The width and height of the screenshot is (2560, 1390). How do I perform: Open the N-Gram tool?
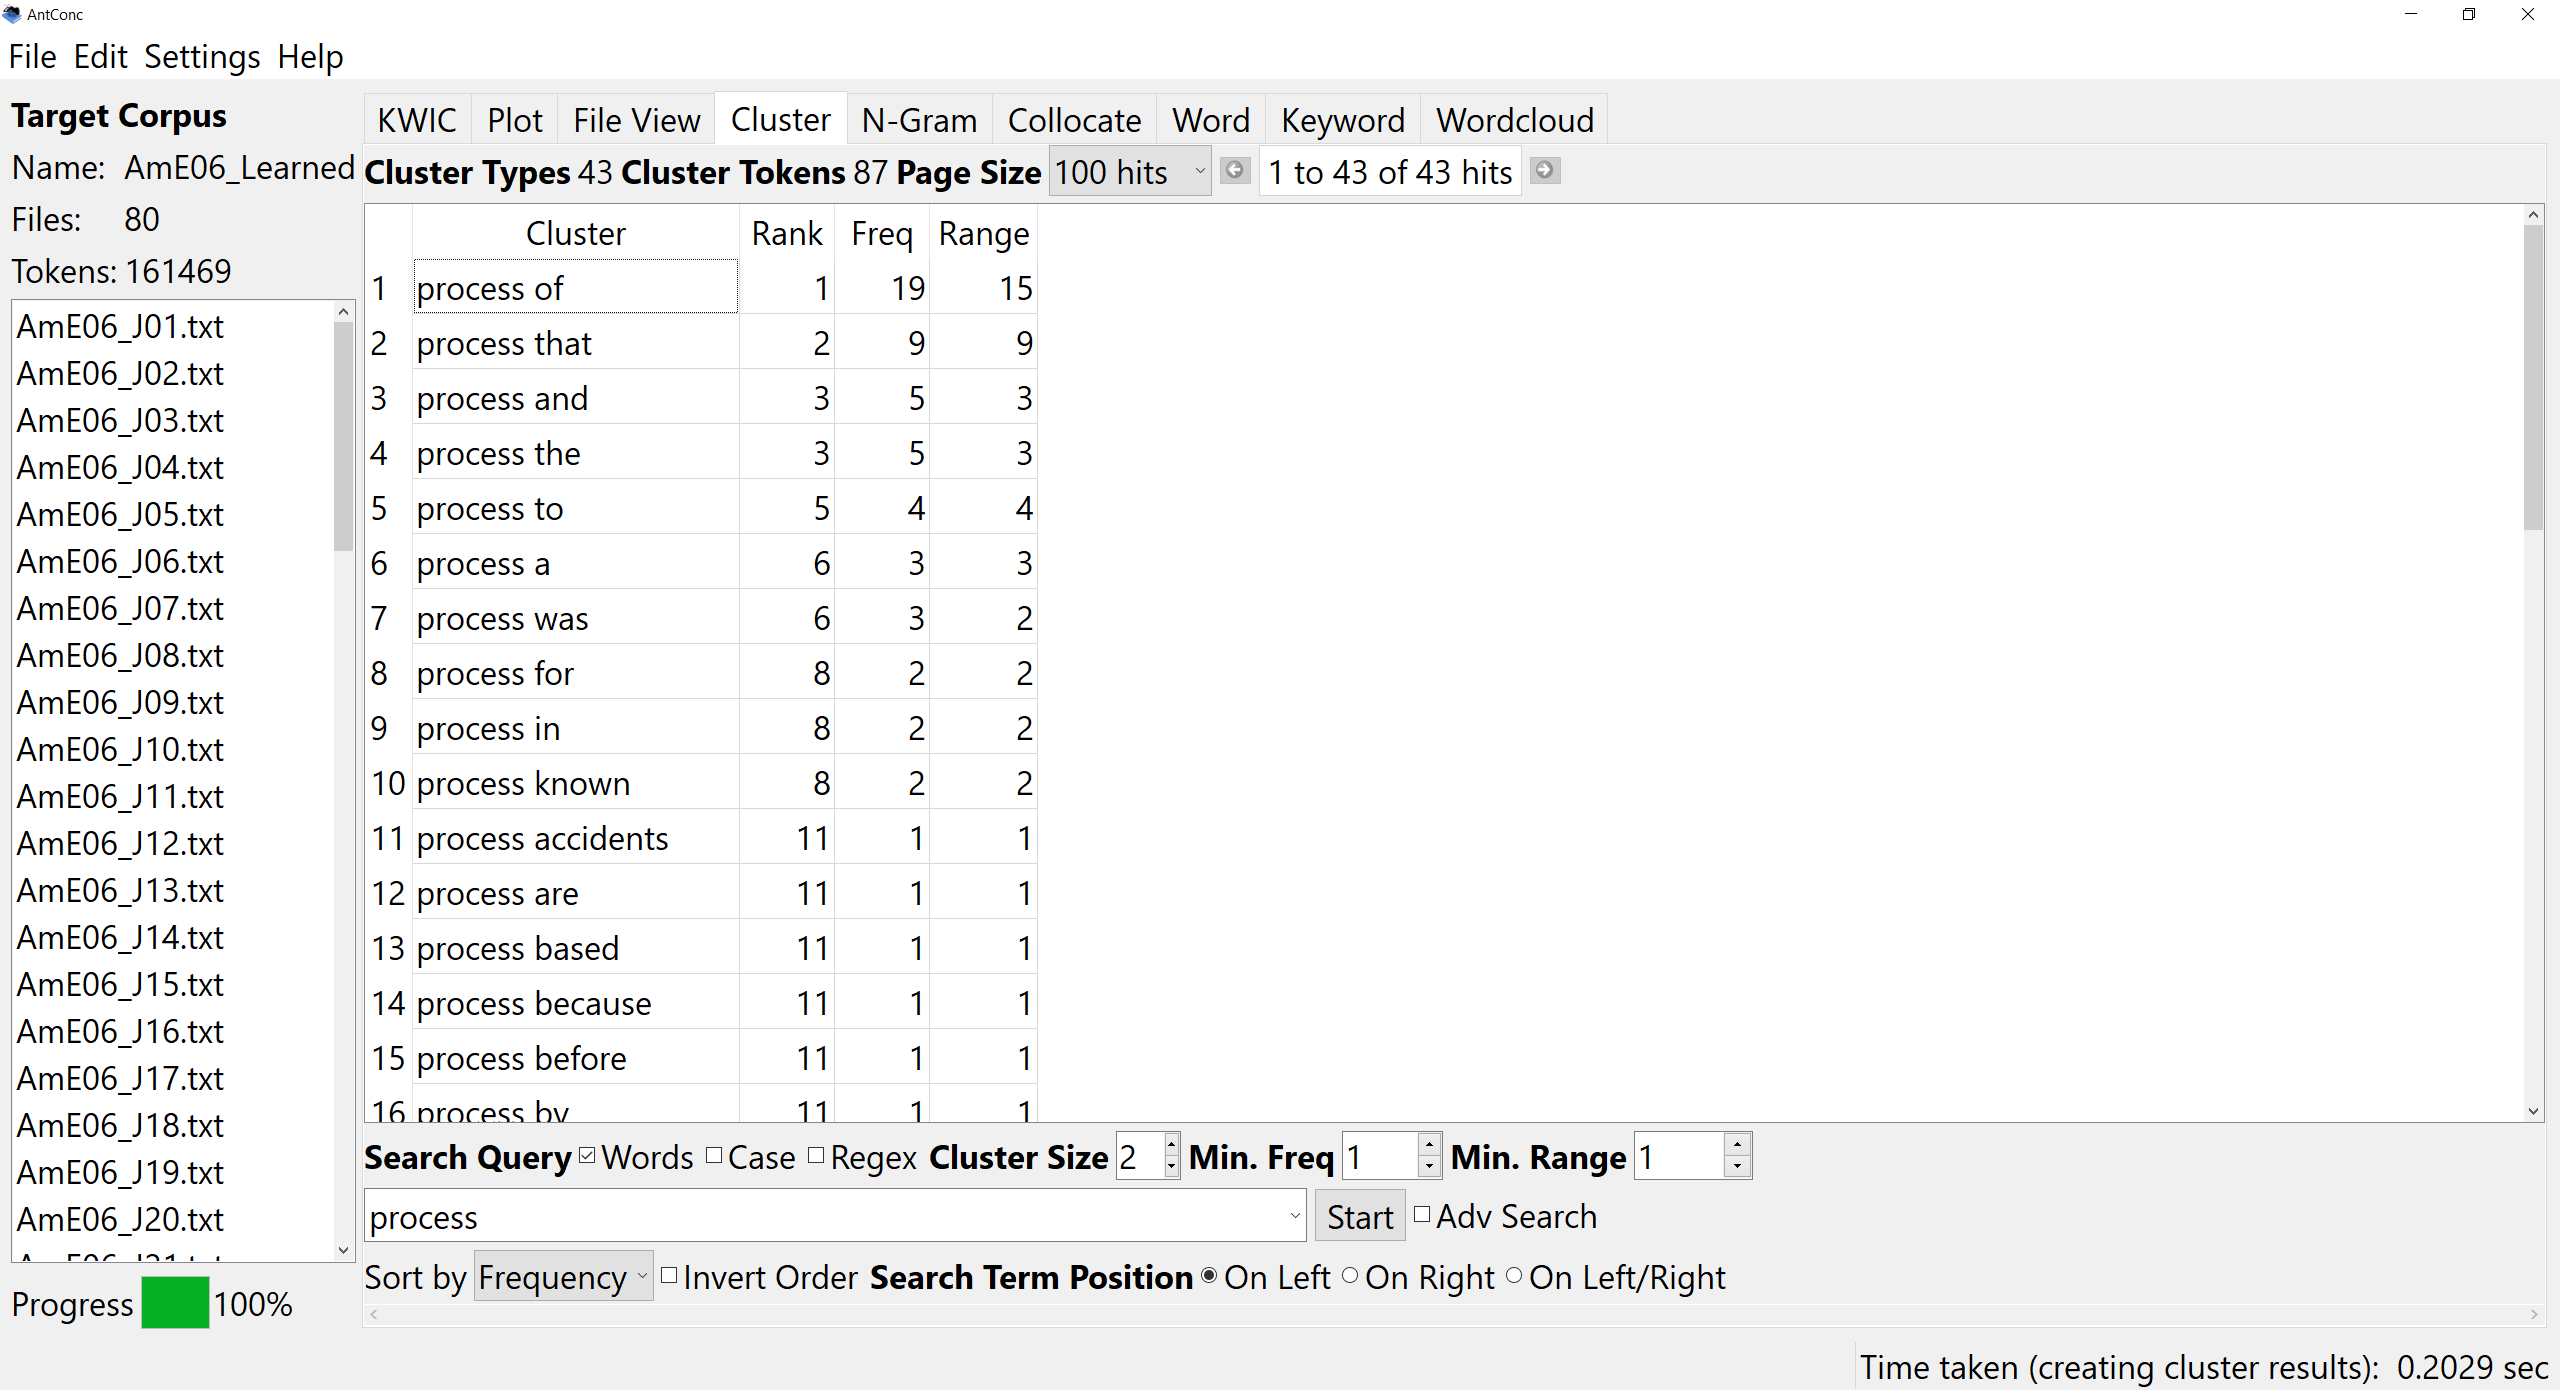pos(921,120)
